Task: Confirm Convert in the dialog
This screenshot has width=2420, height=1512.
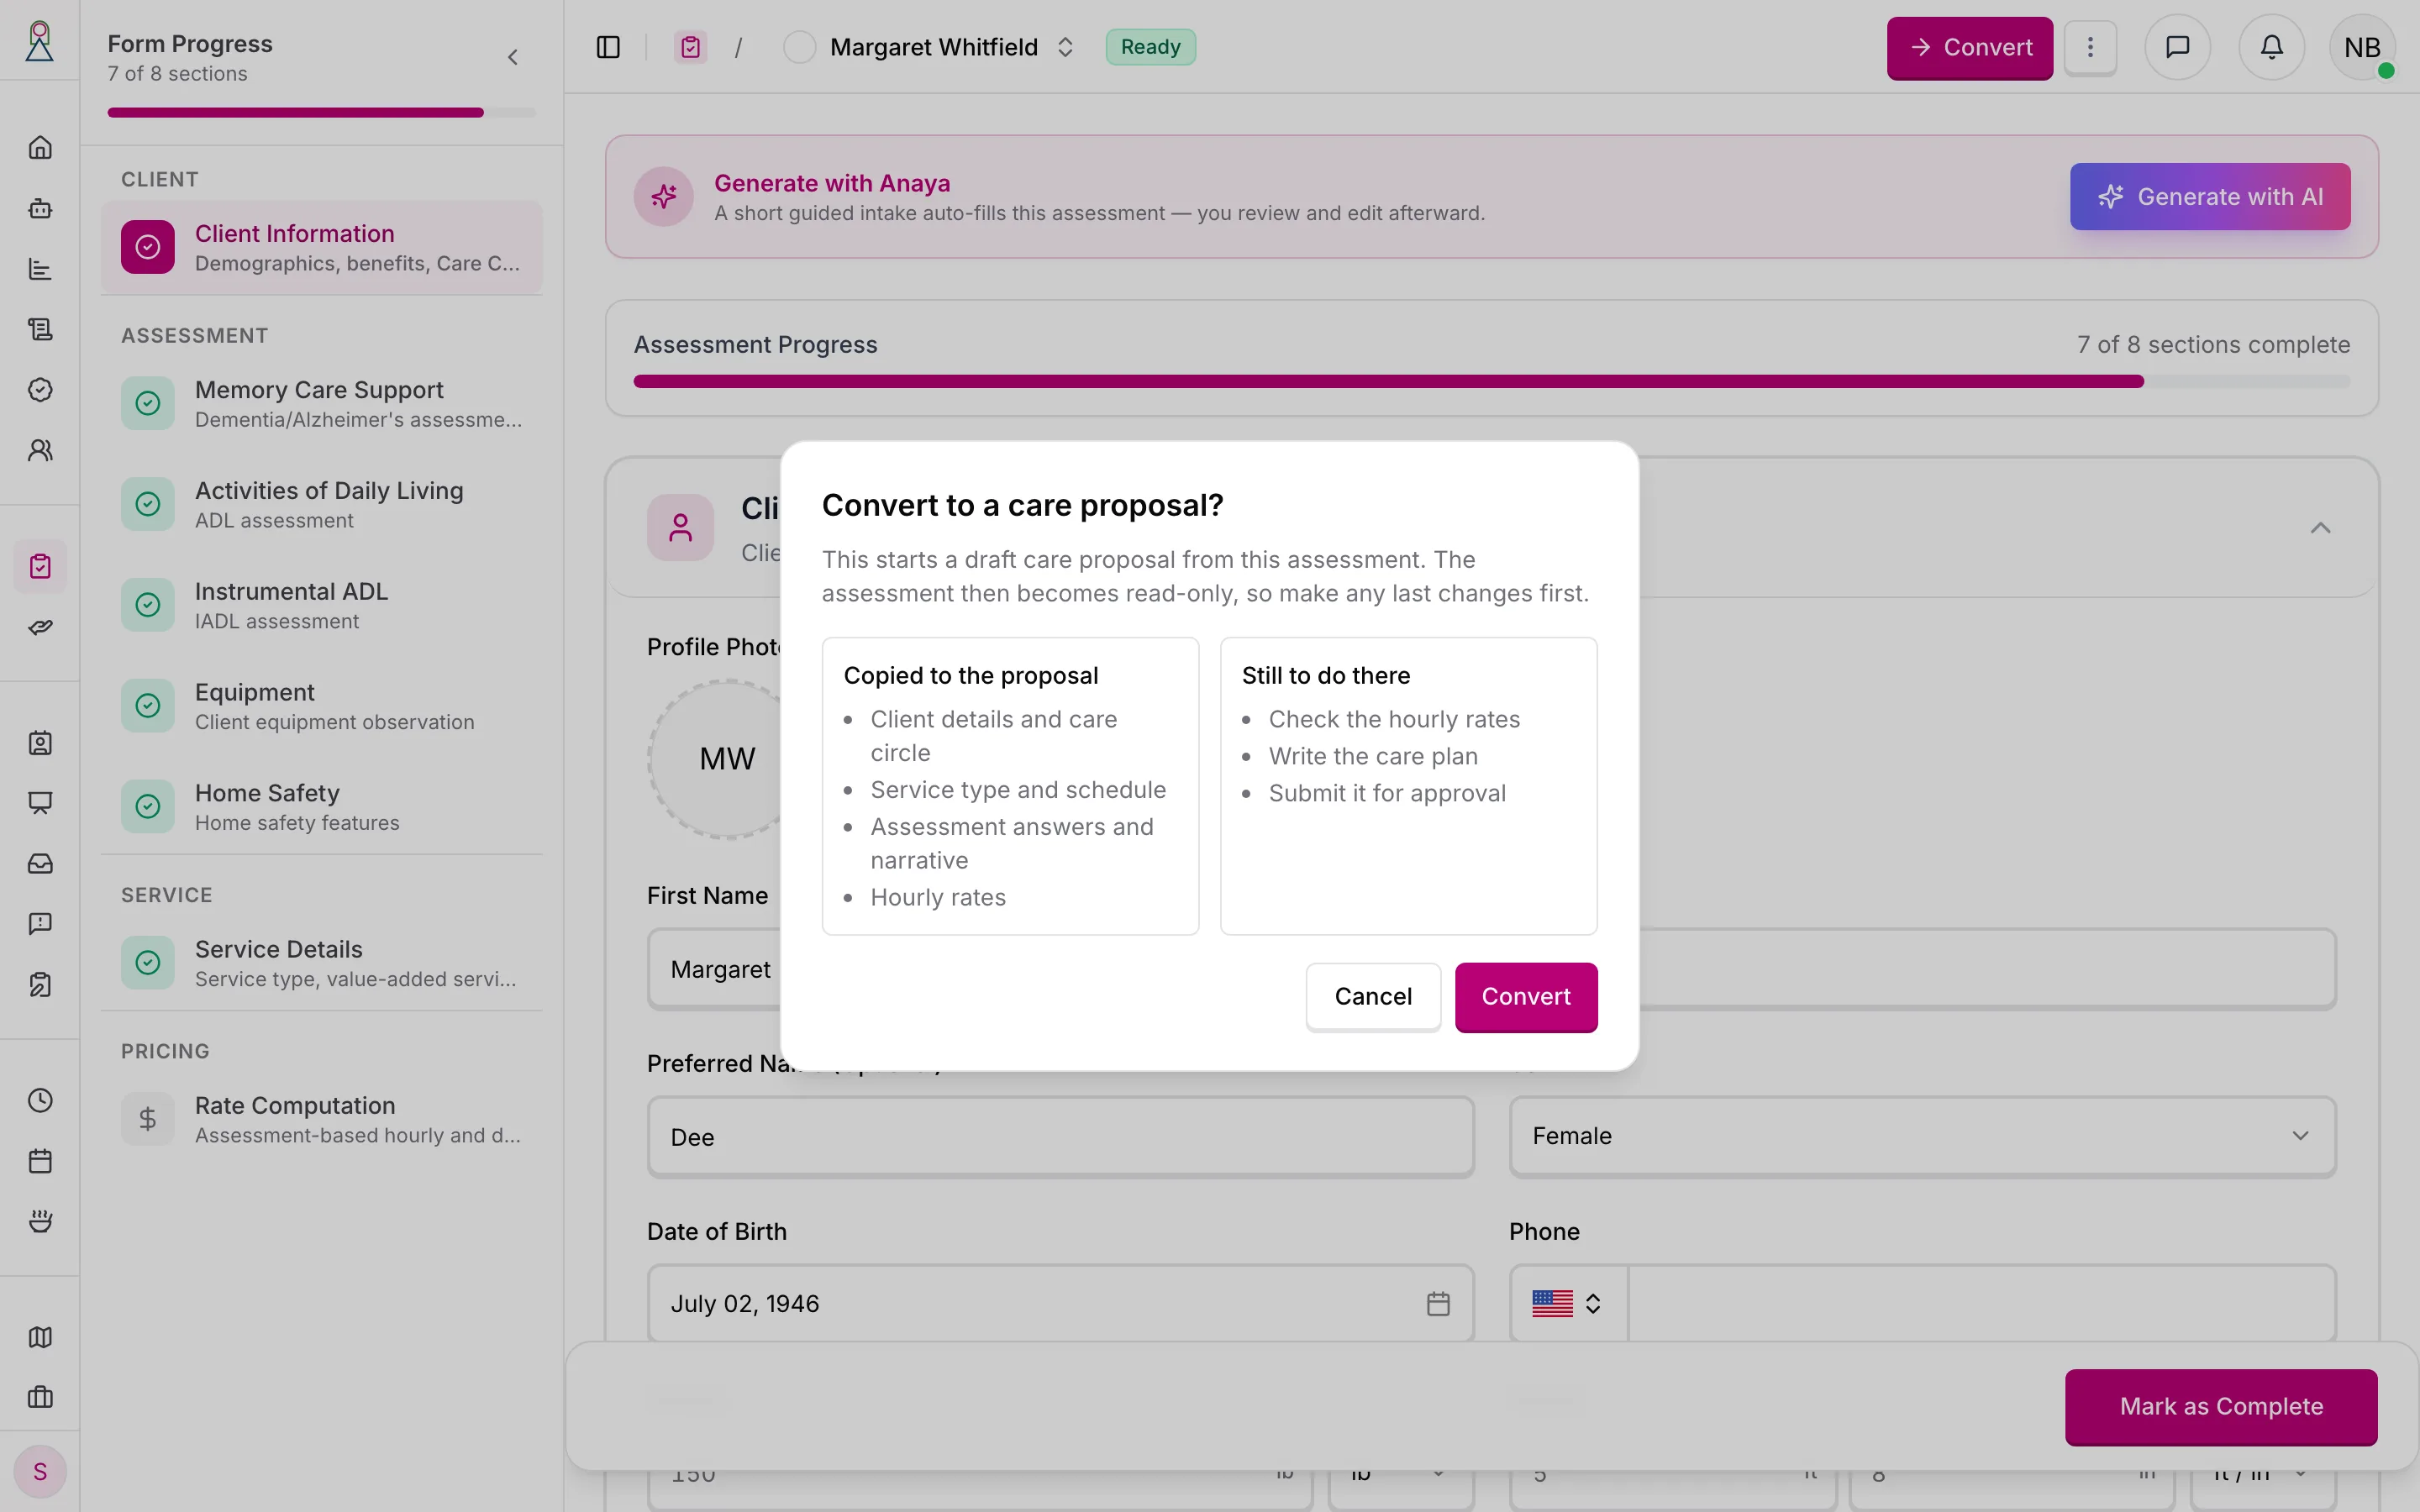Action: click(x=1526, y=997)
